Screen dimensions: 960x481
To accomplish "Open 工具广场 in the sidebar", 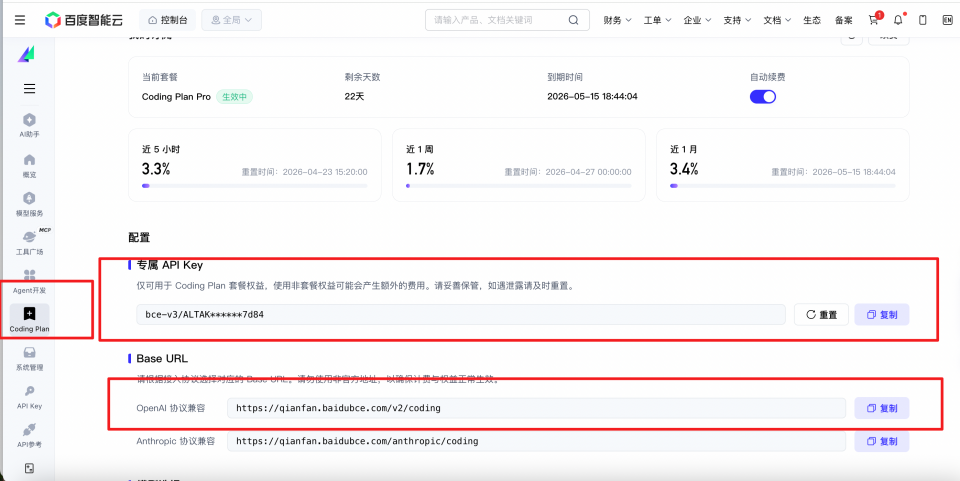I will pyautogui.click(x=29, y=242).
